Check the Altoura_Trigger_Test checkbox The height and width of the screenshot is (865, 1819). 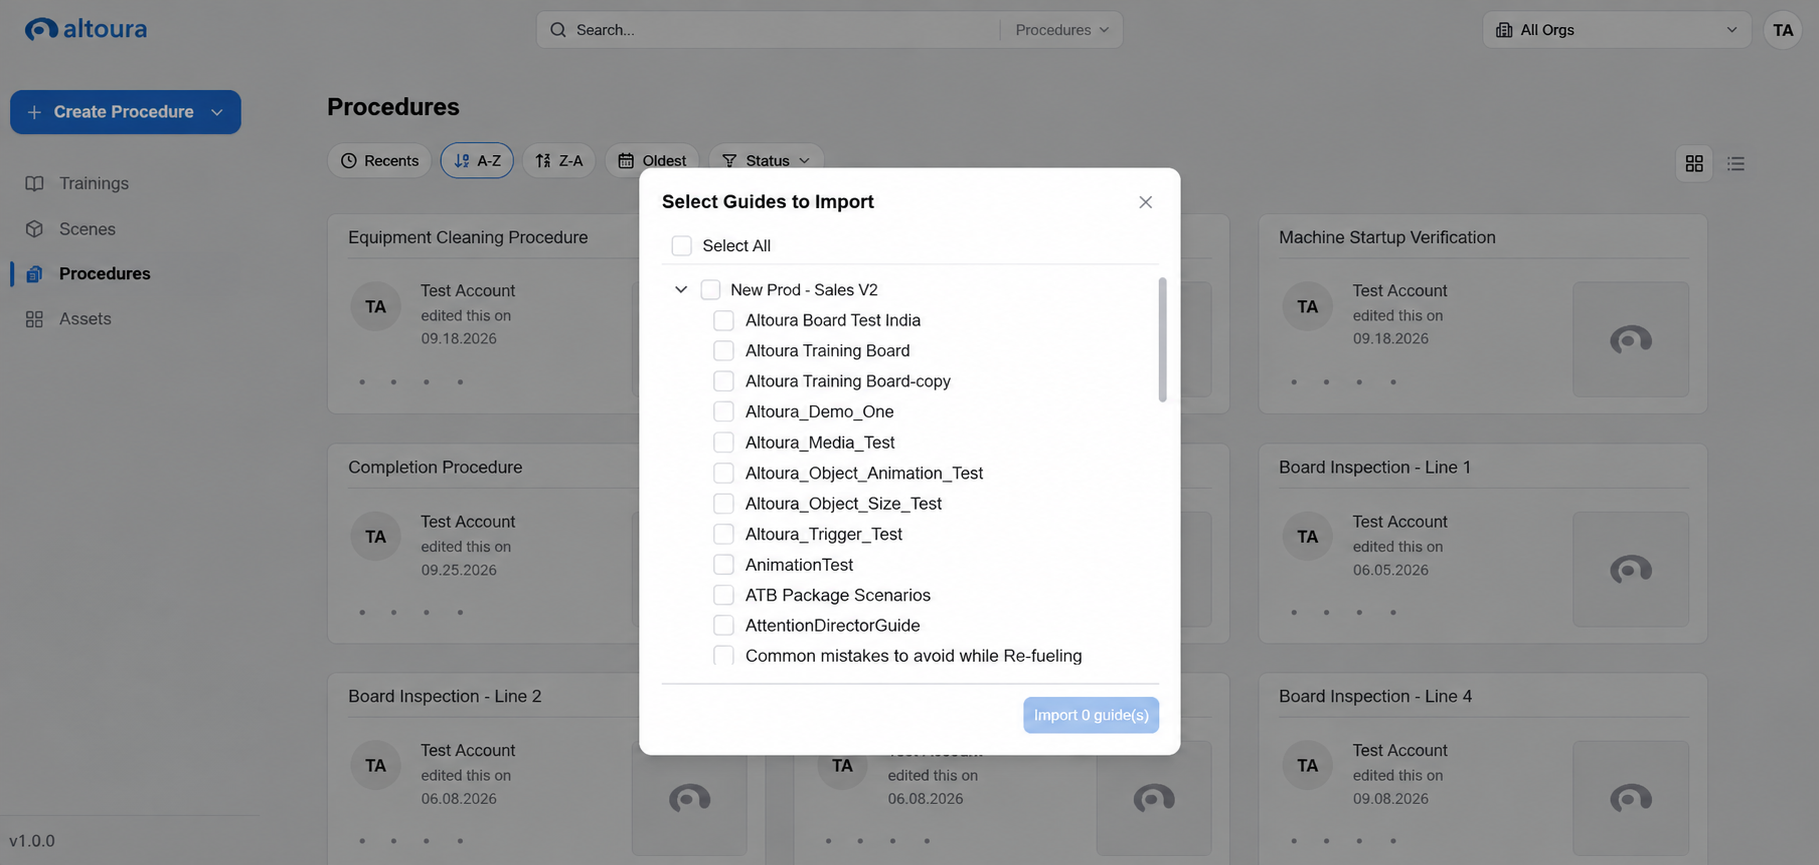pos(723,534)
